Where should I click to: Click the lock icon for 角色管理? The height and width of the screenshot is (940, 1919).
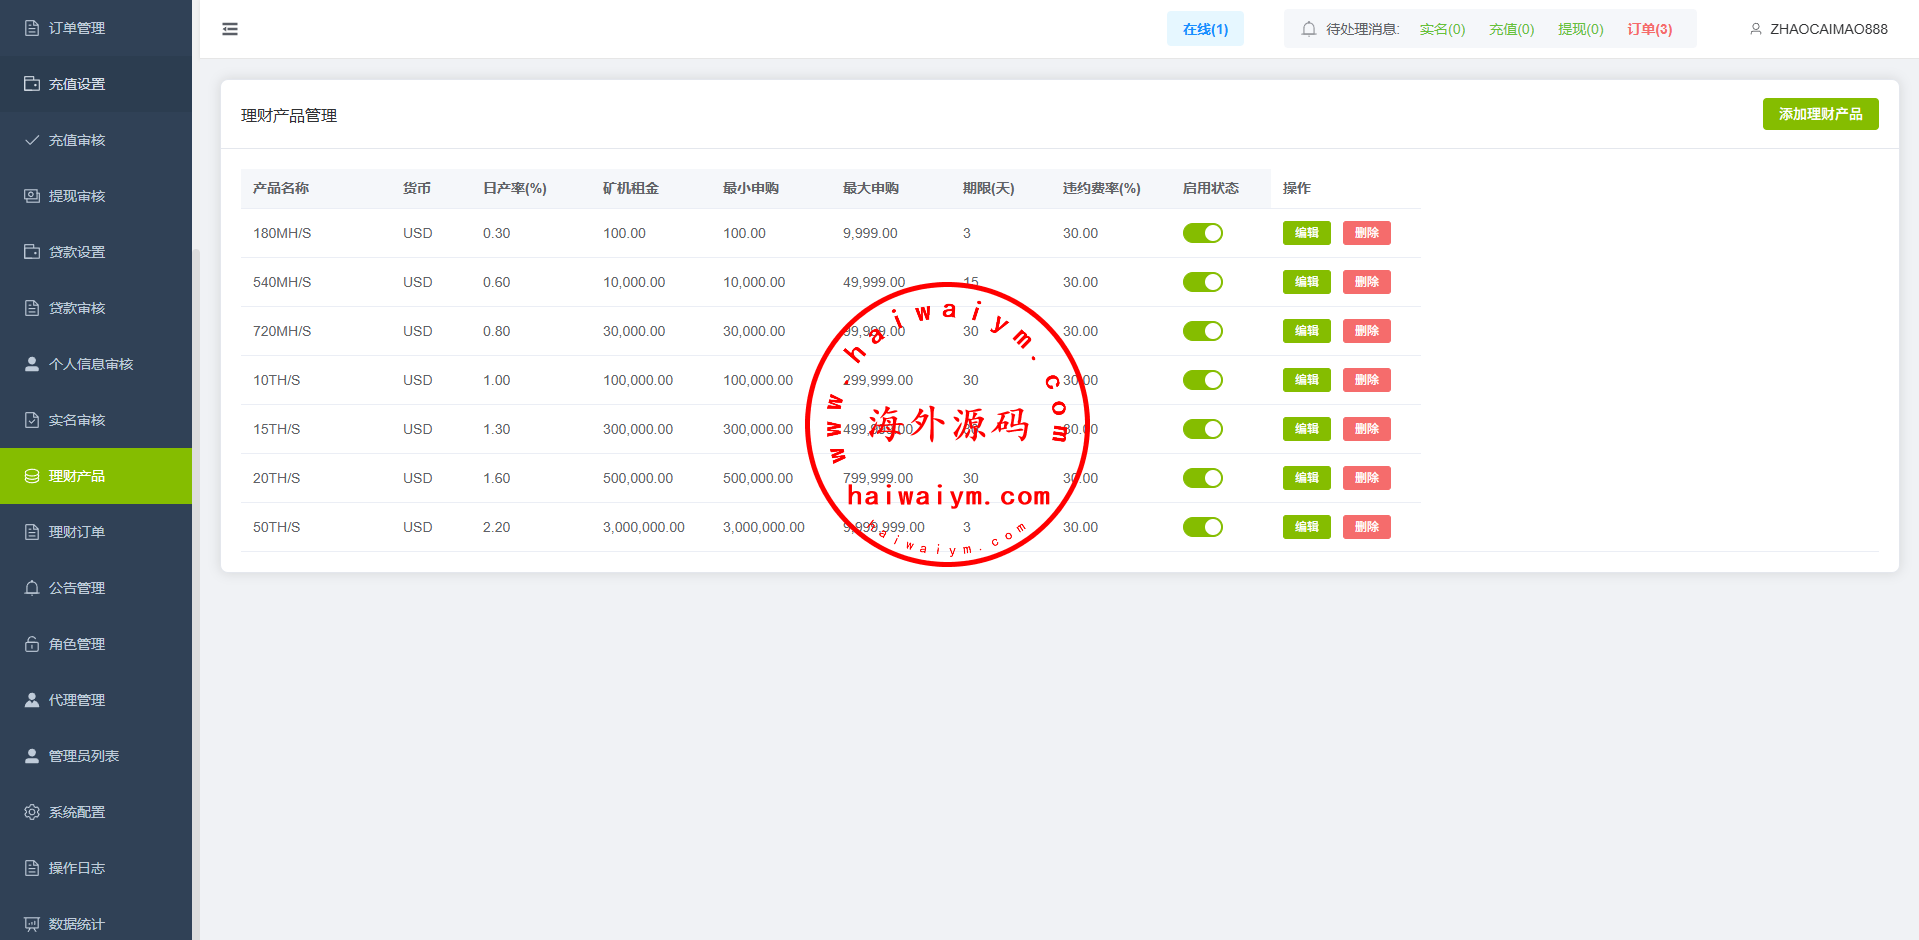click(x=32, y=644)
